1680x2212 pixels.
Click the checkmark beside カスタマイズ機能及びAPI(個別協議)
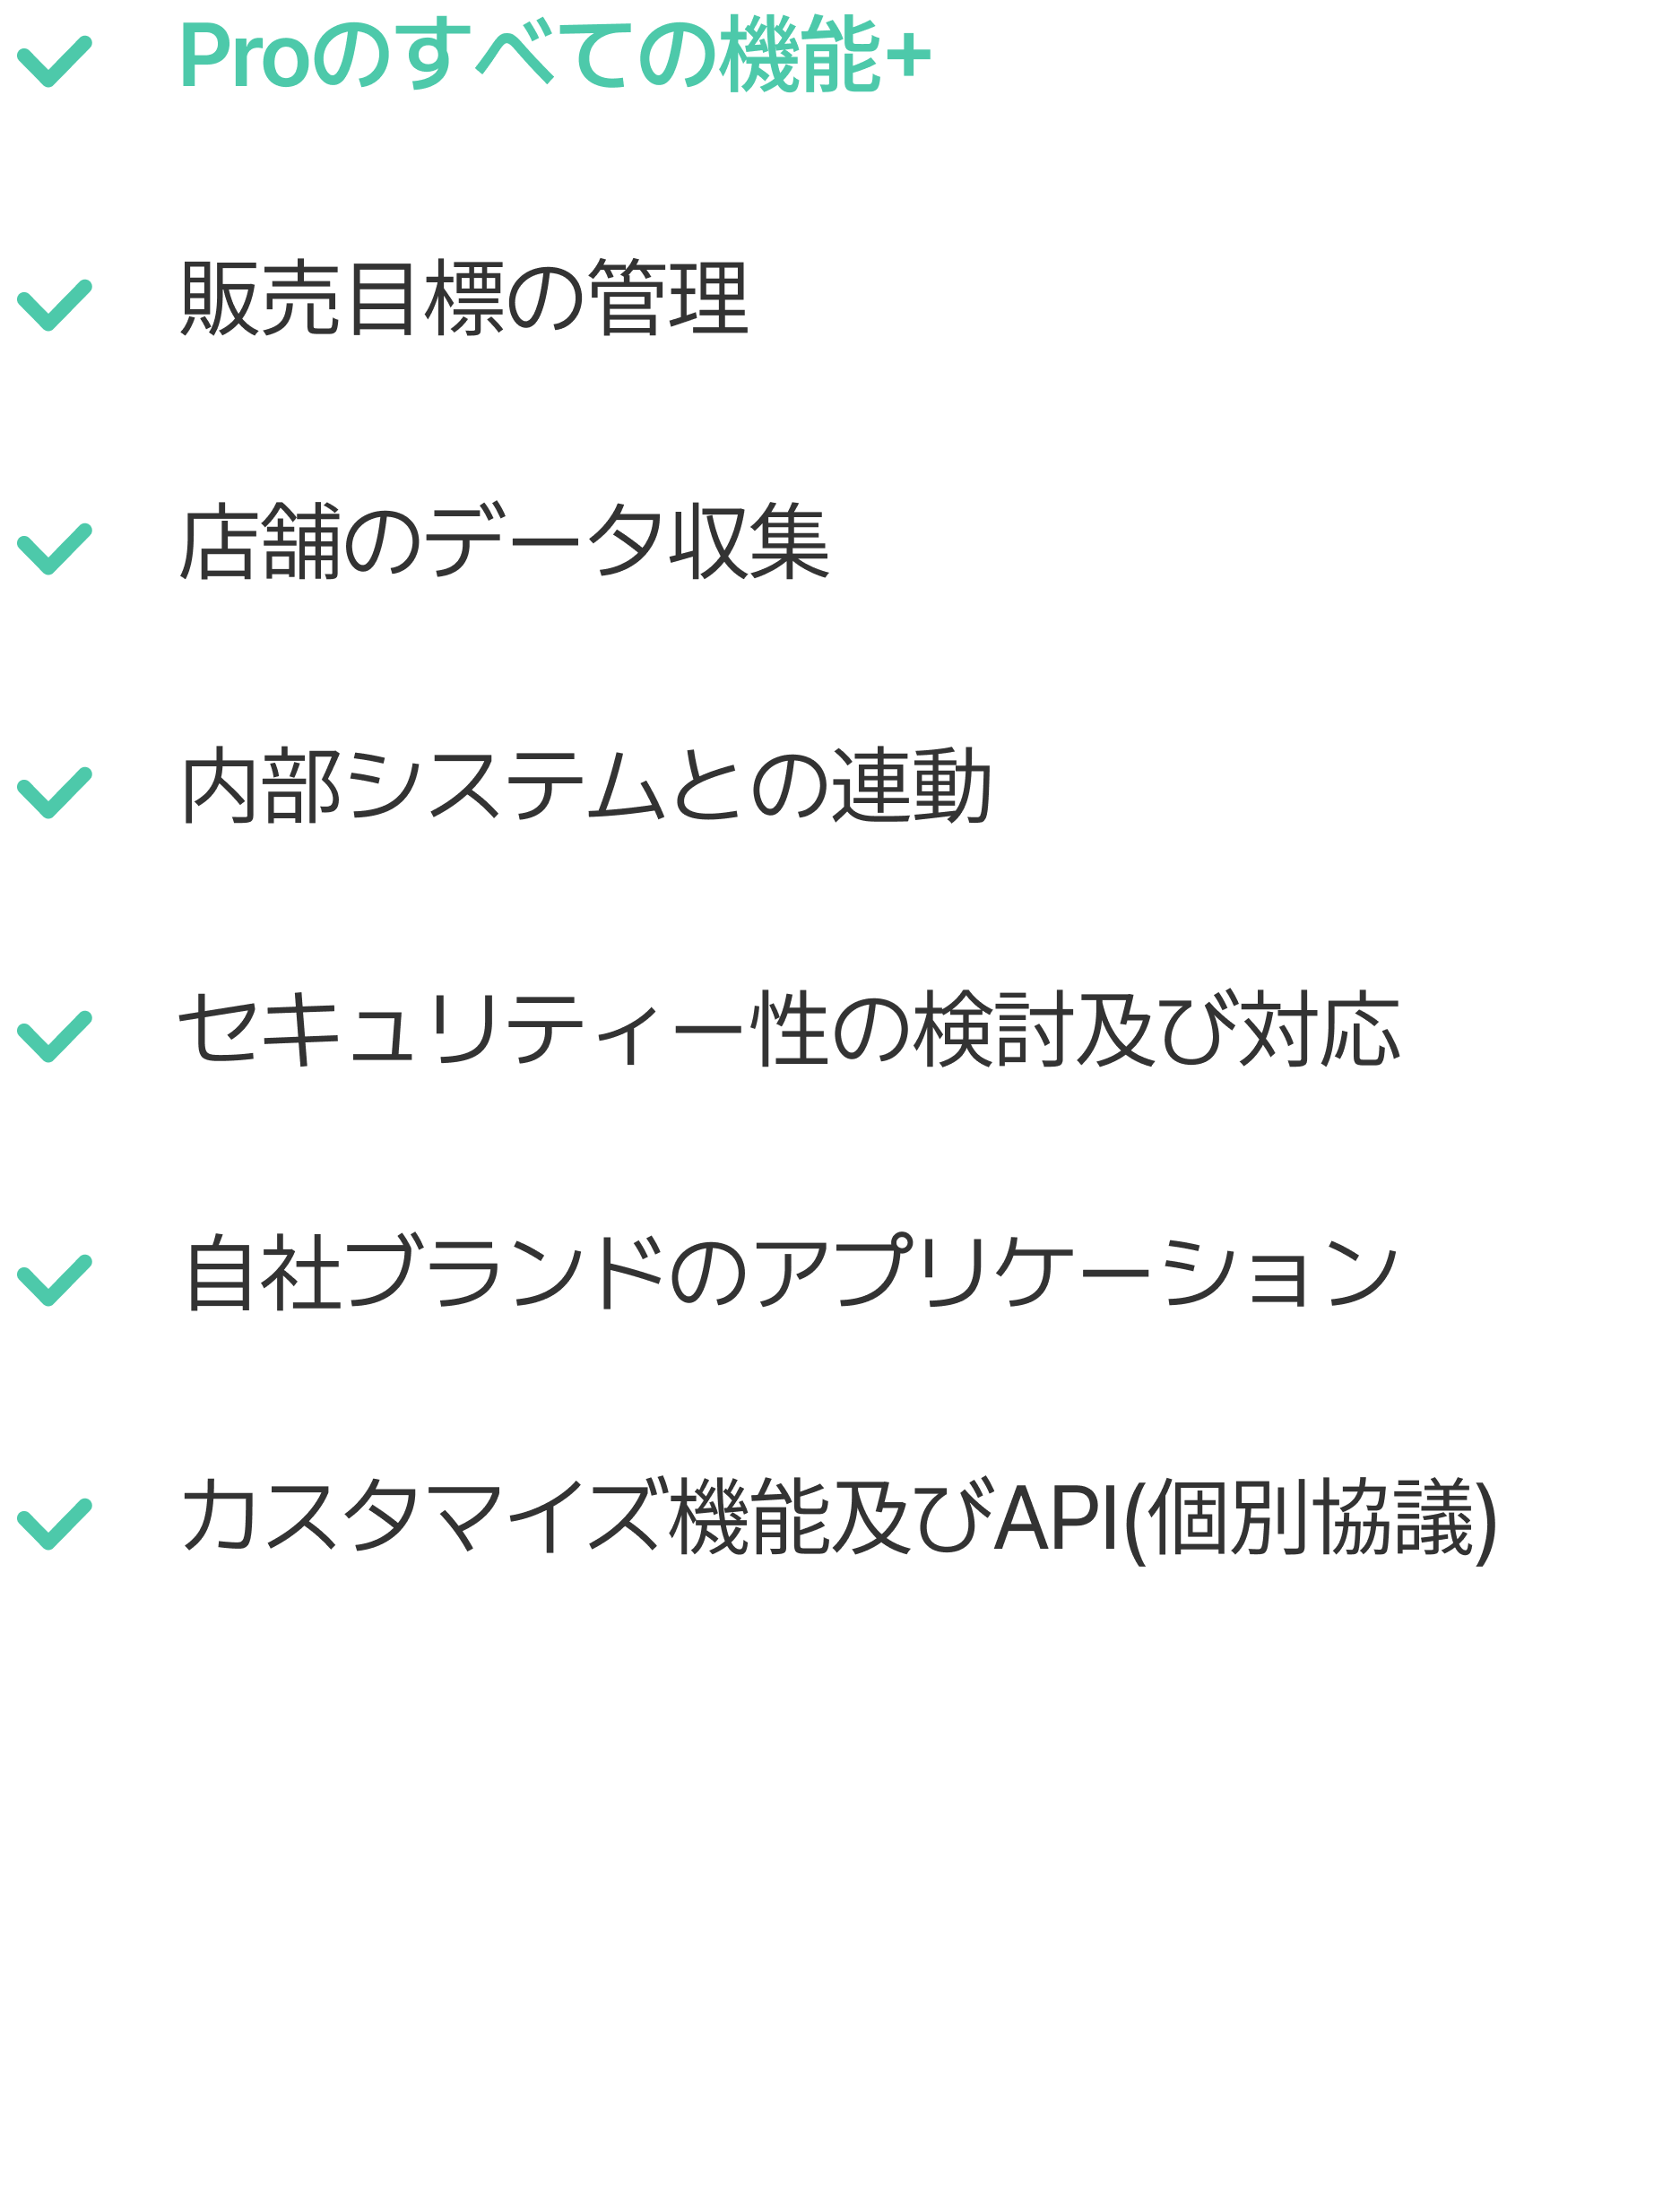click(55, 1524)
